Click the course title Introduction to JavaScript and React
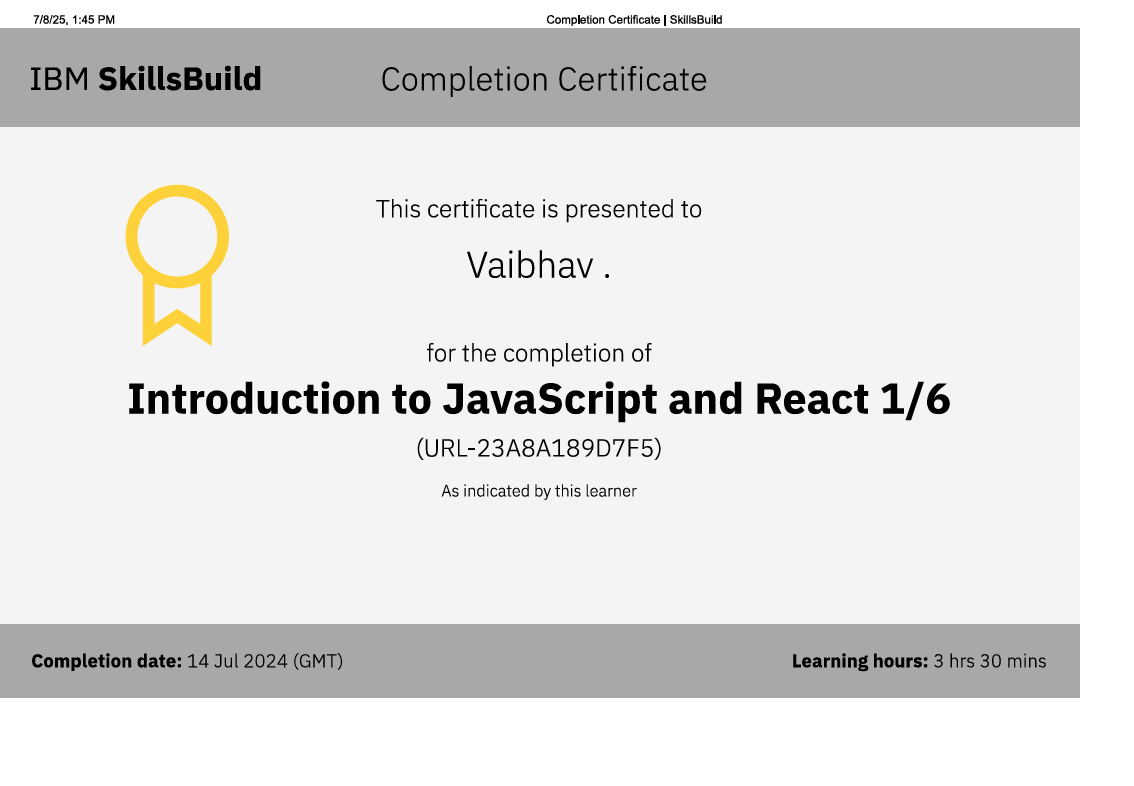The image size is (1134, 786). (x=540, y=399)
